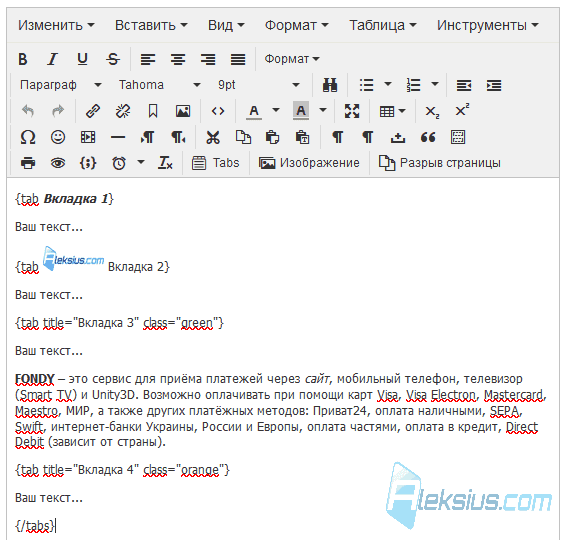Open the Формат toolbar dropdown
The image size is (564, 540).
[x=292, y=59]
